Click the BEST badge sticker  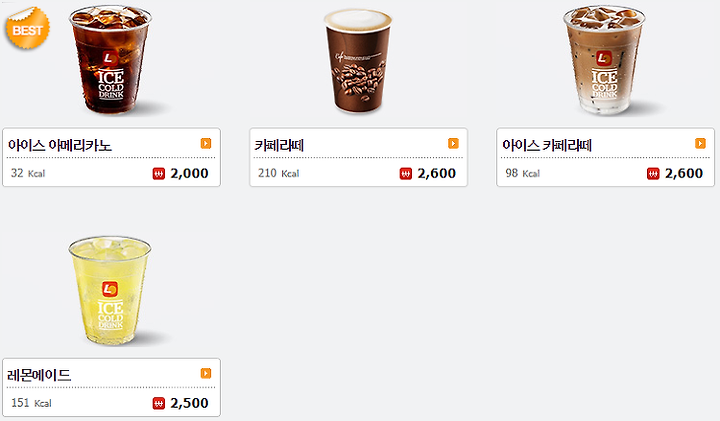click(28, 28)
